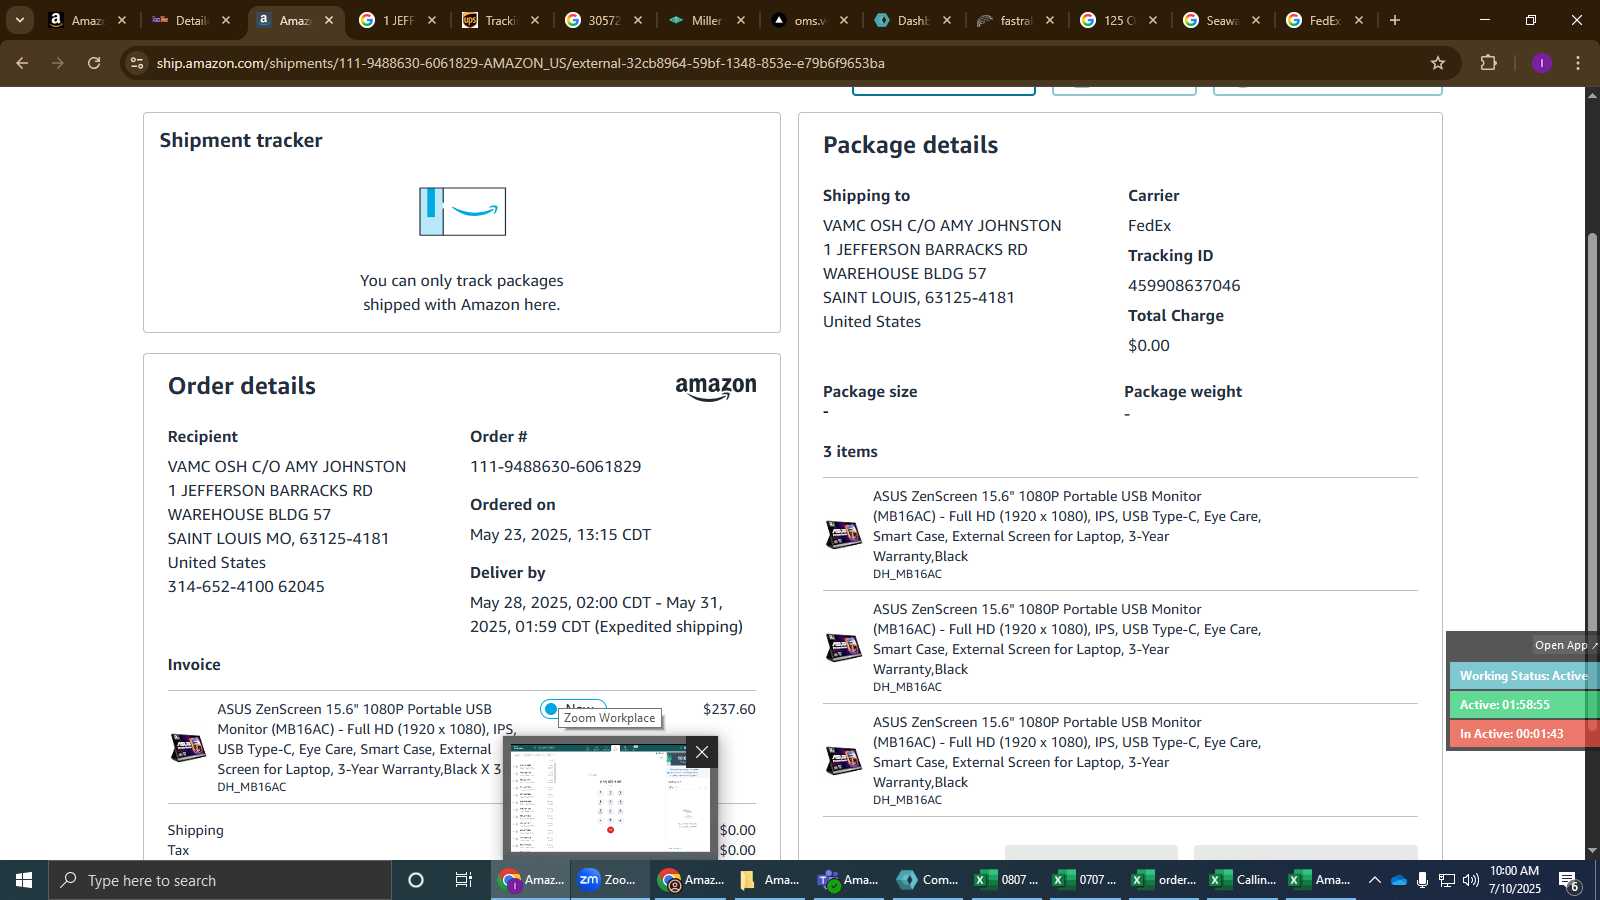
Task: Open Microsoft Teams on the taskbar
Action: click(848, 880)
